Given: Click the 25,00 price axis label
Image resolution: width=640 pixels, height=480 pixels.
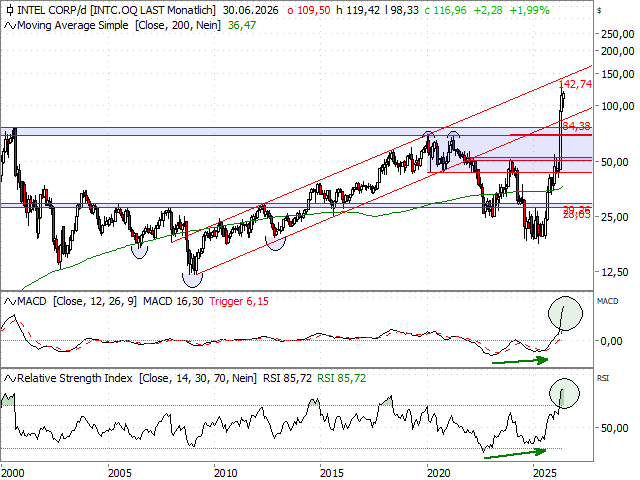Looking at the screenshot, I should pyautogui.click(x=614, y=217).
